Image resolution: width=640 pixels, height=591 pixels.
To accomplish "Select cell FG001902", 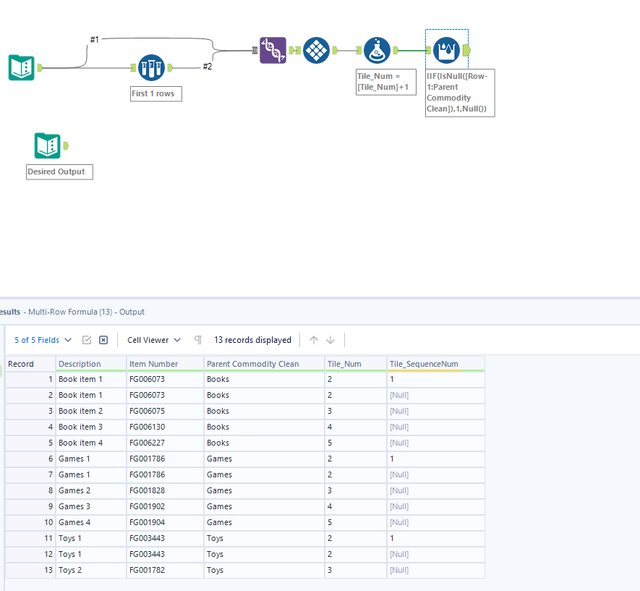I will coord(165,507).
